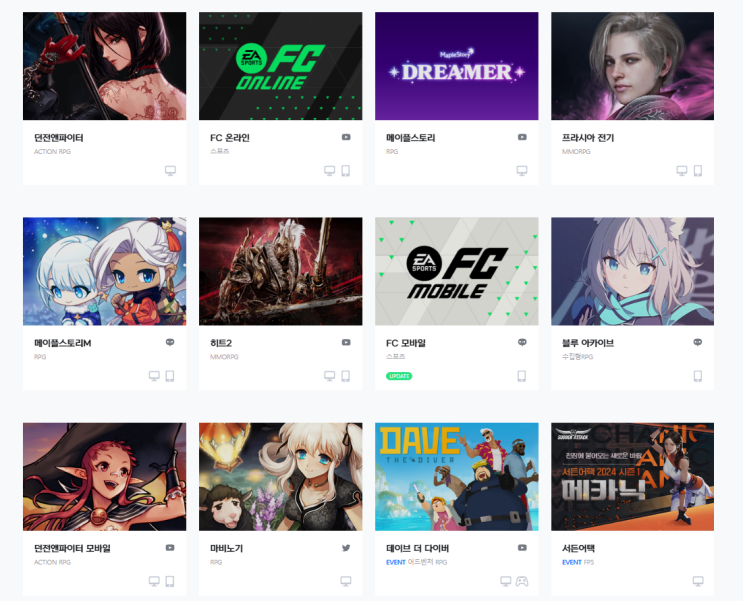This screenshot has height=601, width=743.
Task: Open the chat bubble icon on FC 모바일 card
Action: (522, 342)
